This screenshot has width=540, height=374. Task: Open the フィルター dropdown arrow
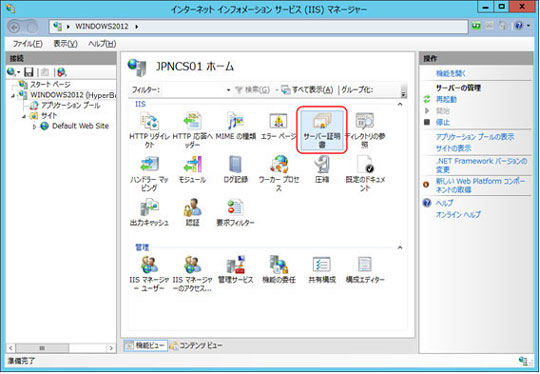pyautogui.click(x=228, y=90)
